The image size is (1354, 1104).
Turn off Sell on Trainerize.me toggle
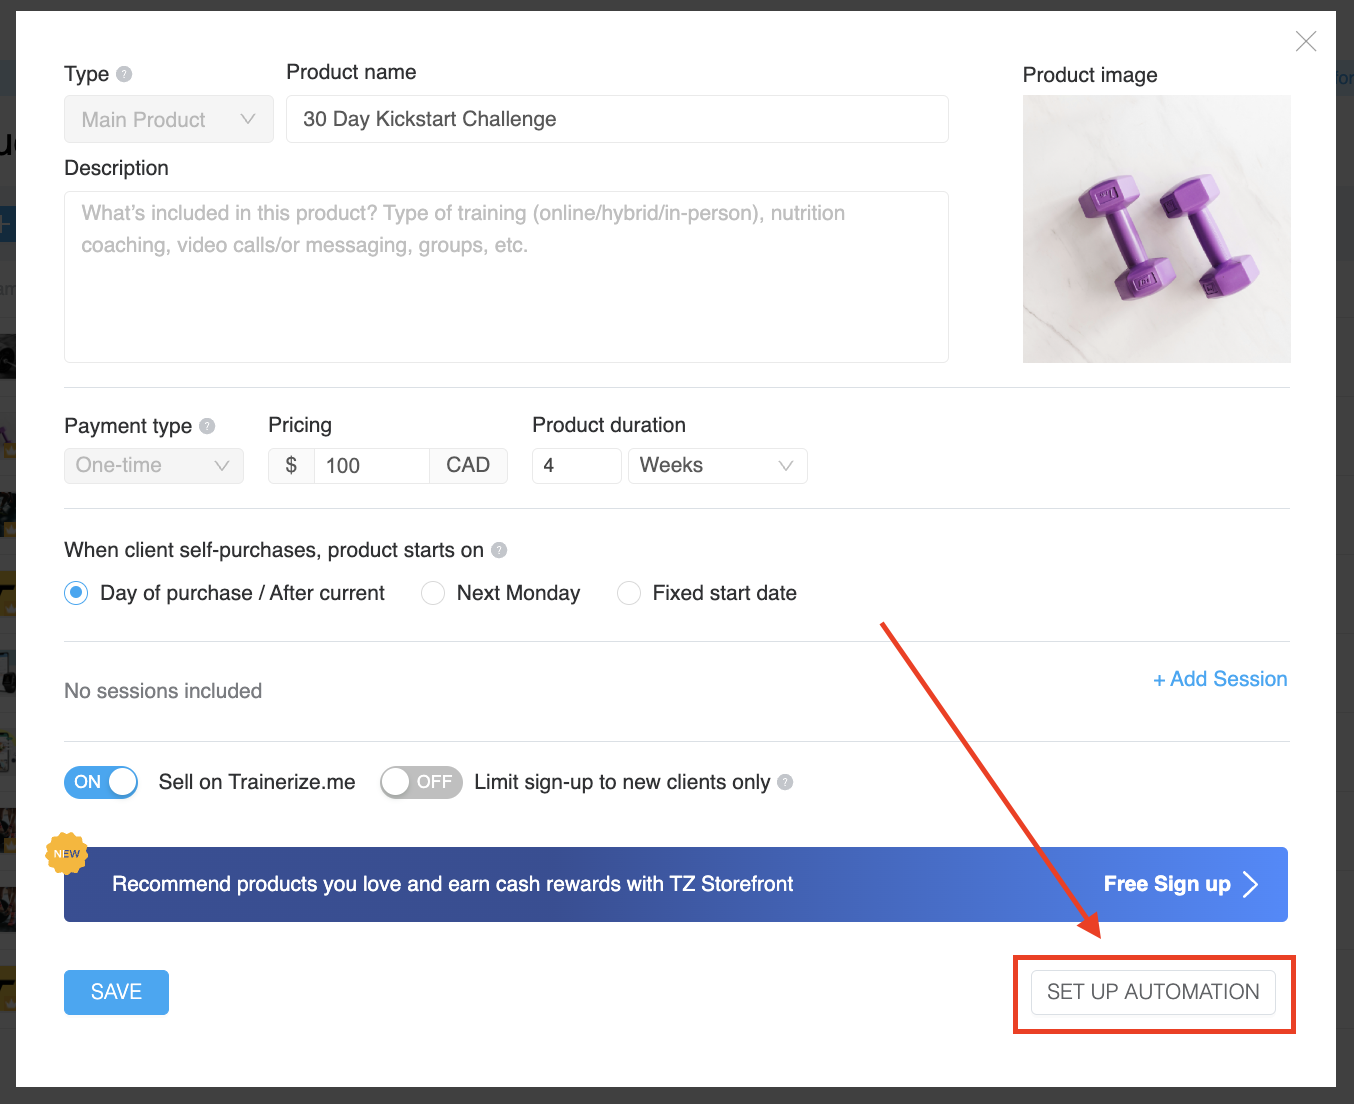pos(101,782)
